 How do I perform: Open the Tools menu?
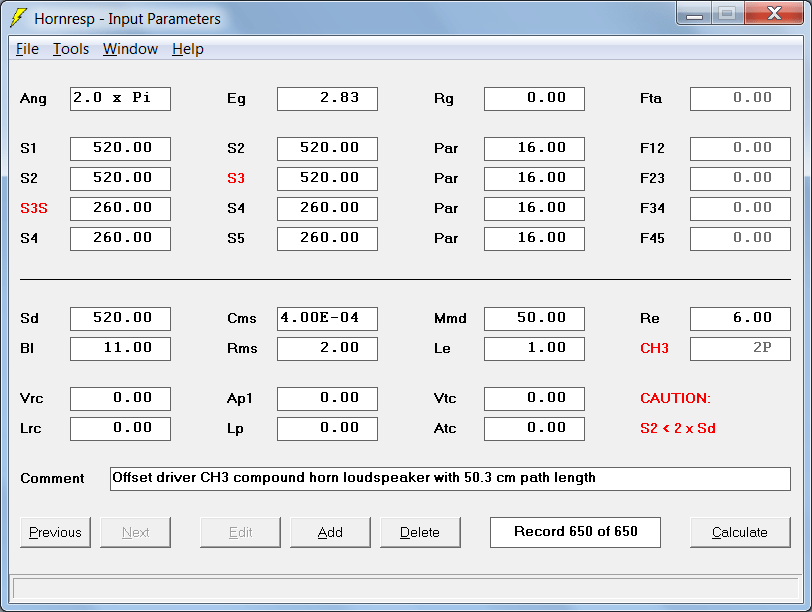tap(71, 49)
